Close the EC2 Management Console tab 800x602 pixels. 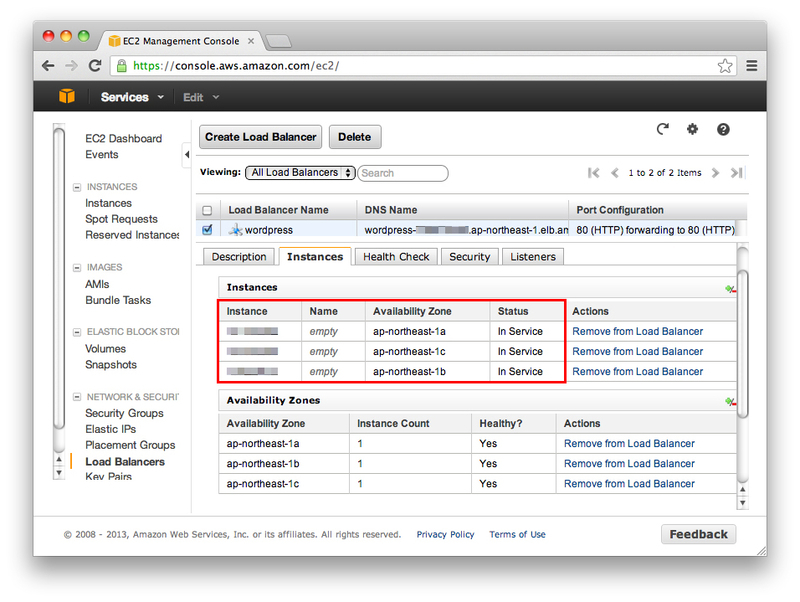(251, 41)
